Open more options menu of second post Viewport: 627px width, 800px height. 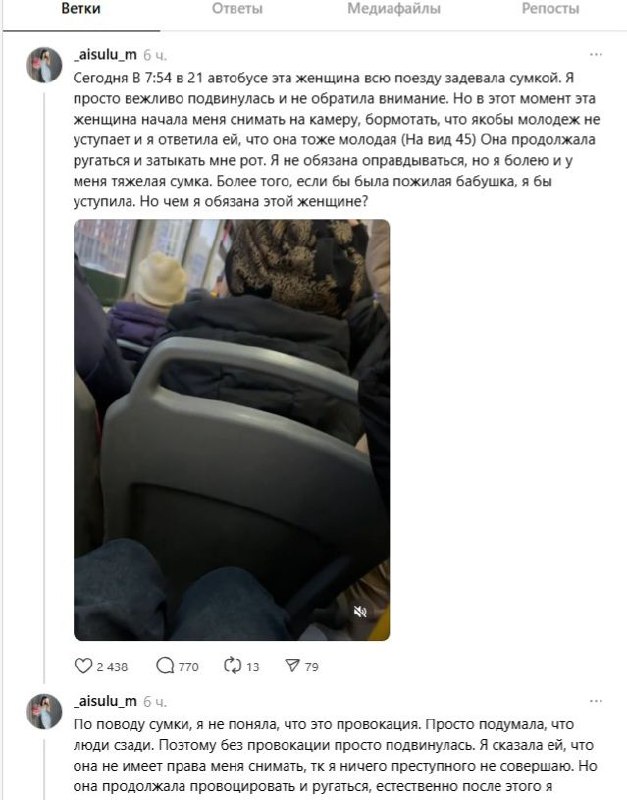(595, 701)
